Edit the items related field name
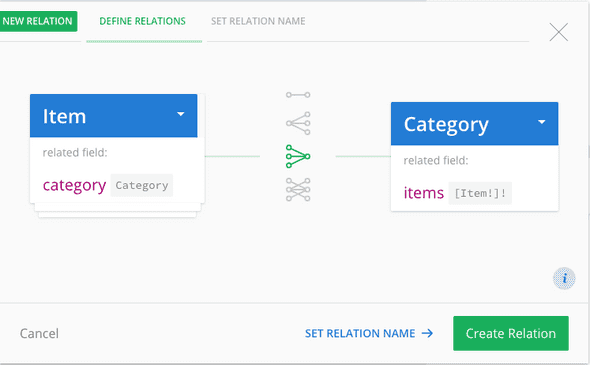Viewport: 590px width, 365px height. (424, 193)
